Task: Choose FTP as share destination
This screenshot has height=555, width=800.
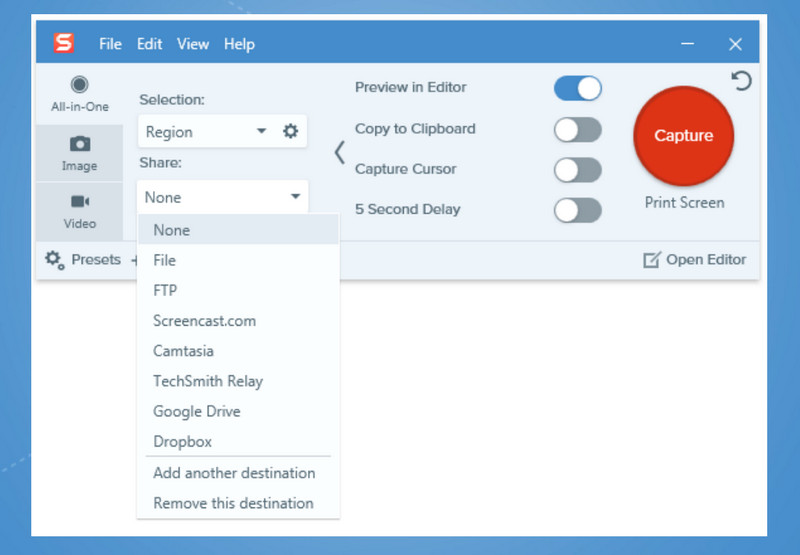Action: (x=238, y=290)
